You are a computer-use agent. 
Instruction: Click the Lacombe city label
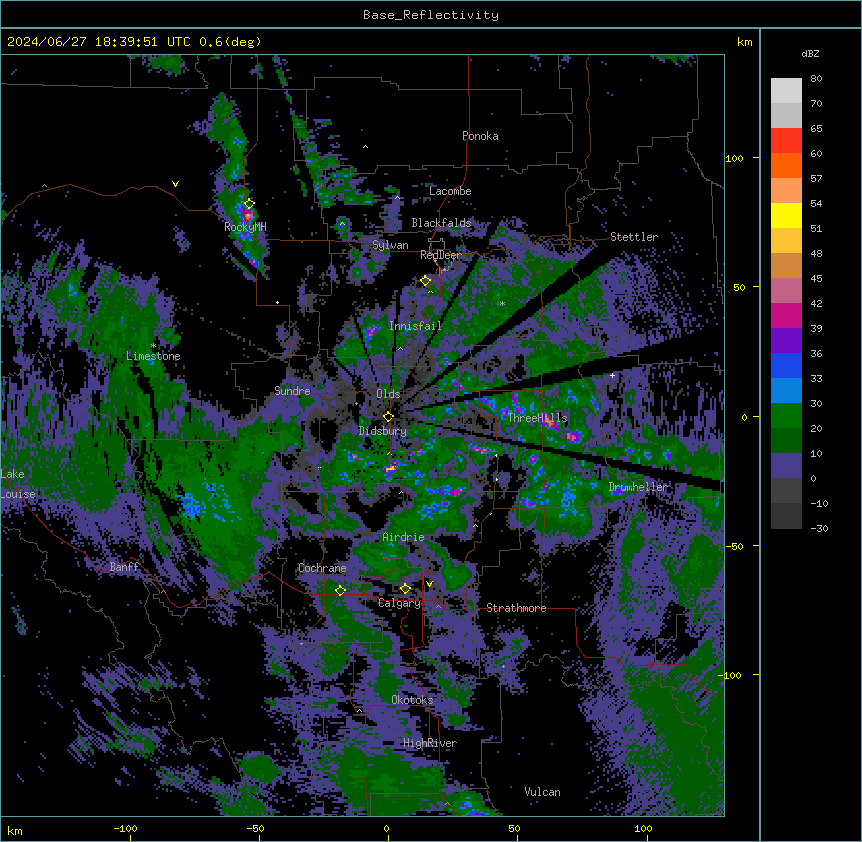point(450,191)
